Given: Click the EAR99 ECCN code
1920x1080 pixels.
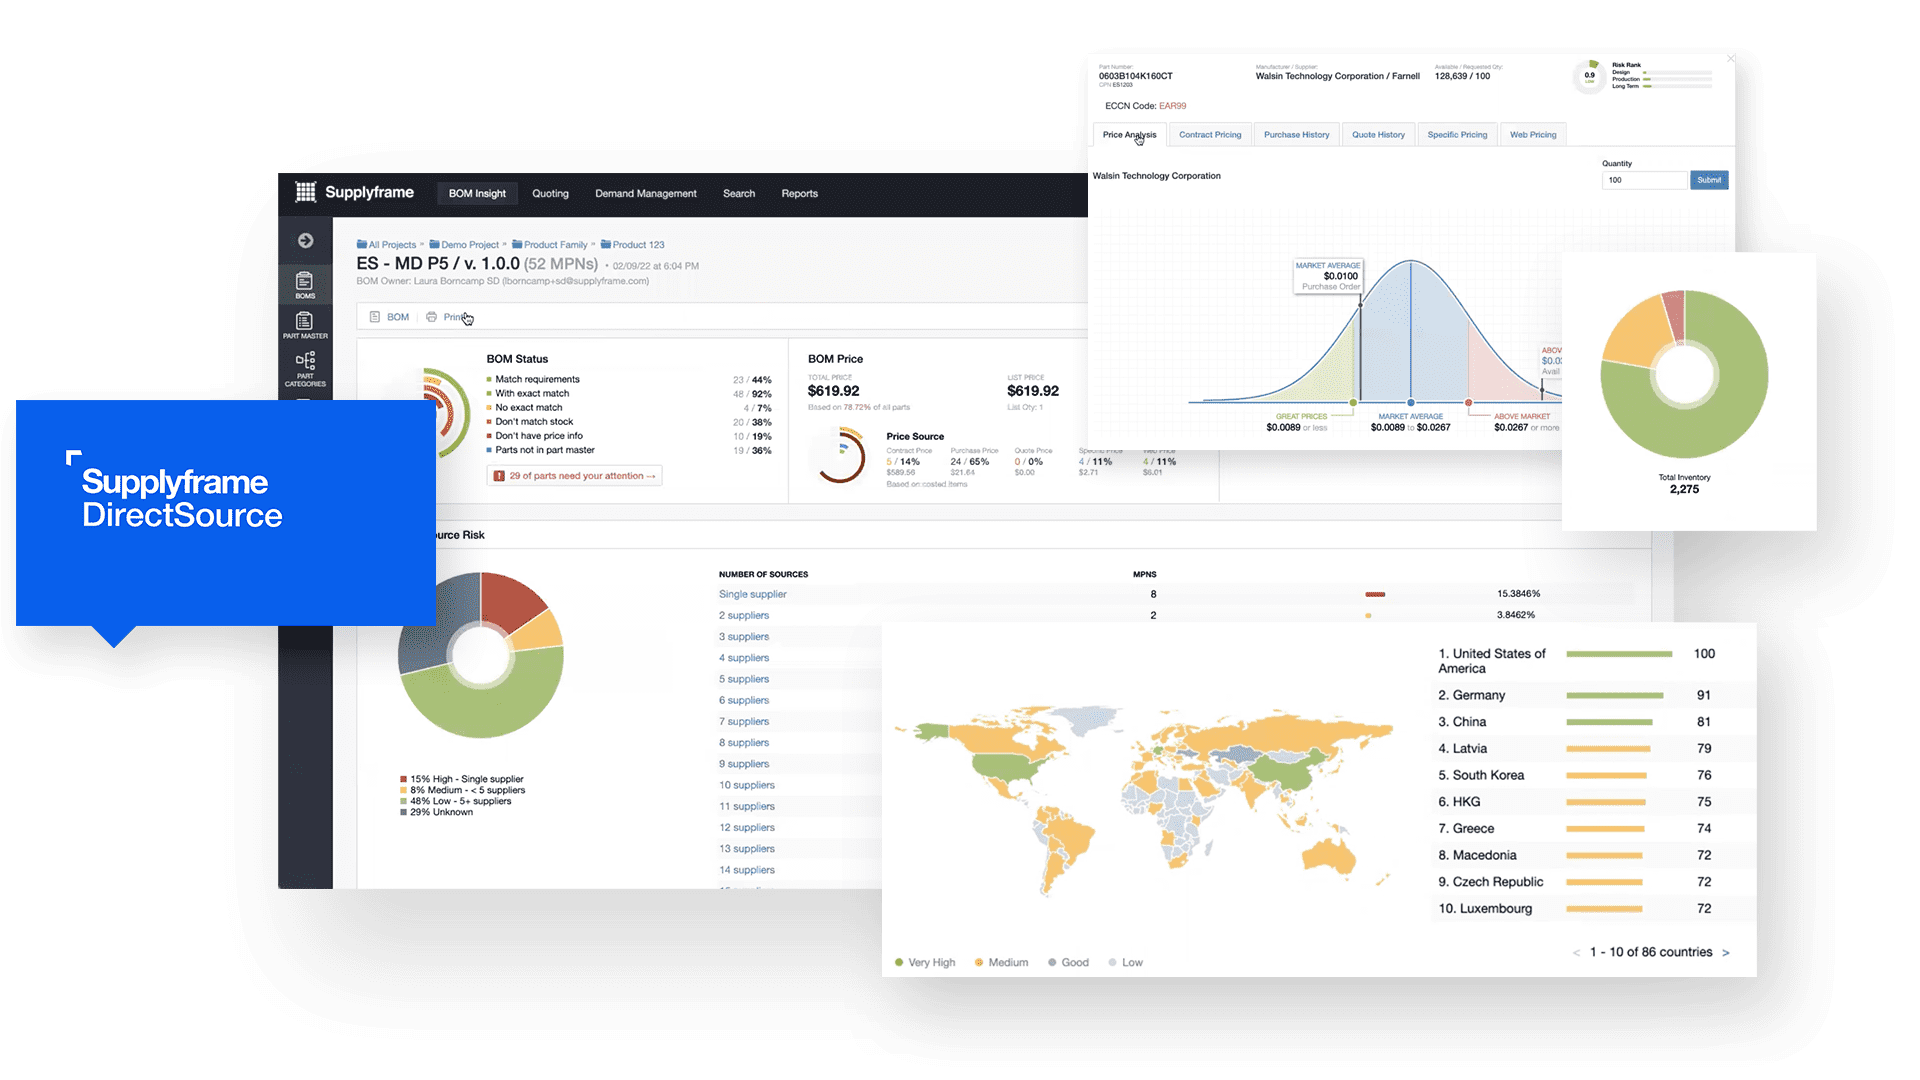Looking at the screenshot, I should tap(1173, 106).
